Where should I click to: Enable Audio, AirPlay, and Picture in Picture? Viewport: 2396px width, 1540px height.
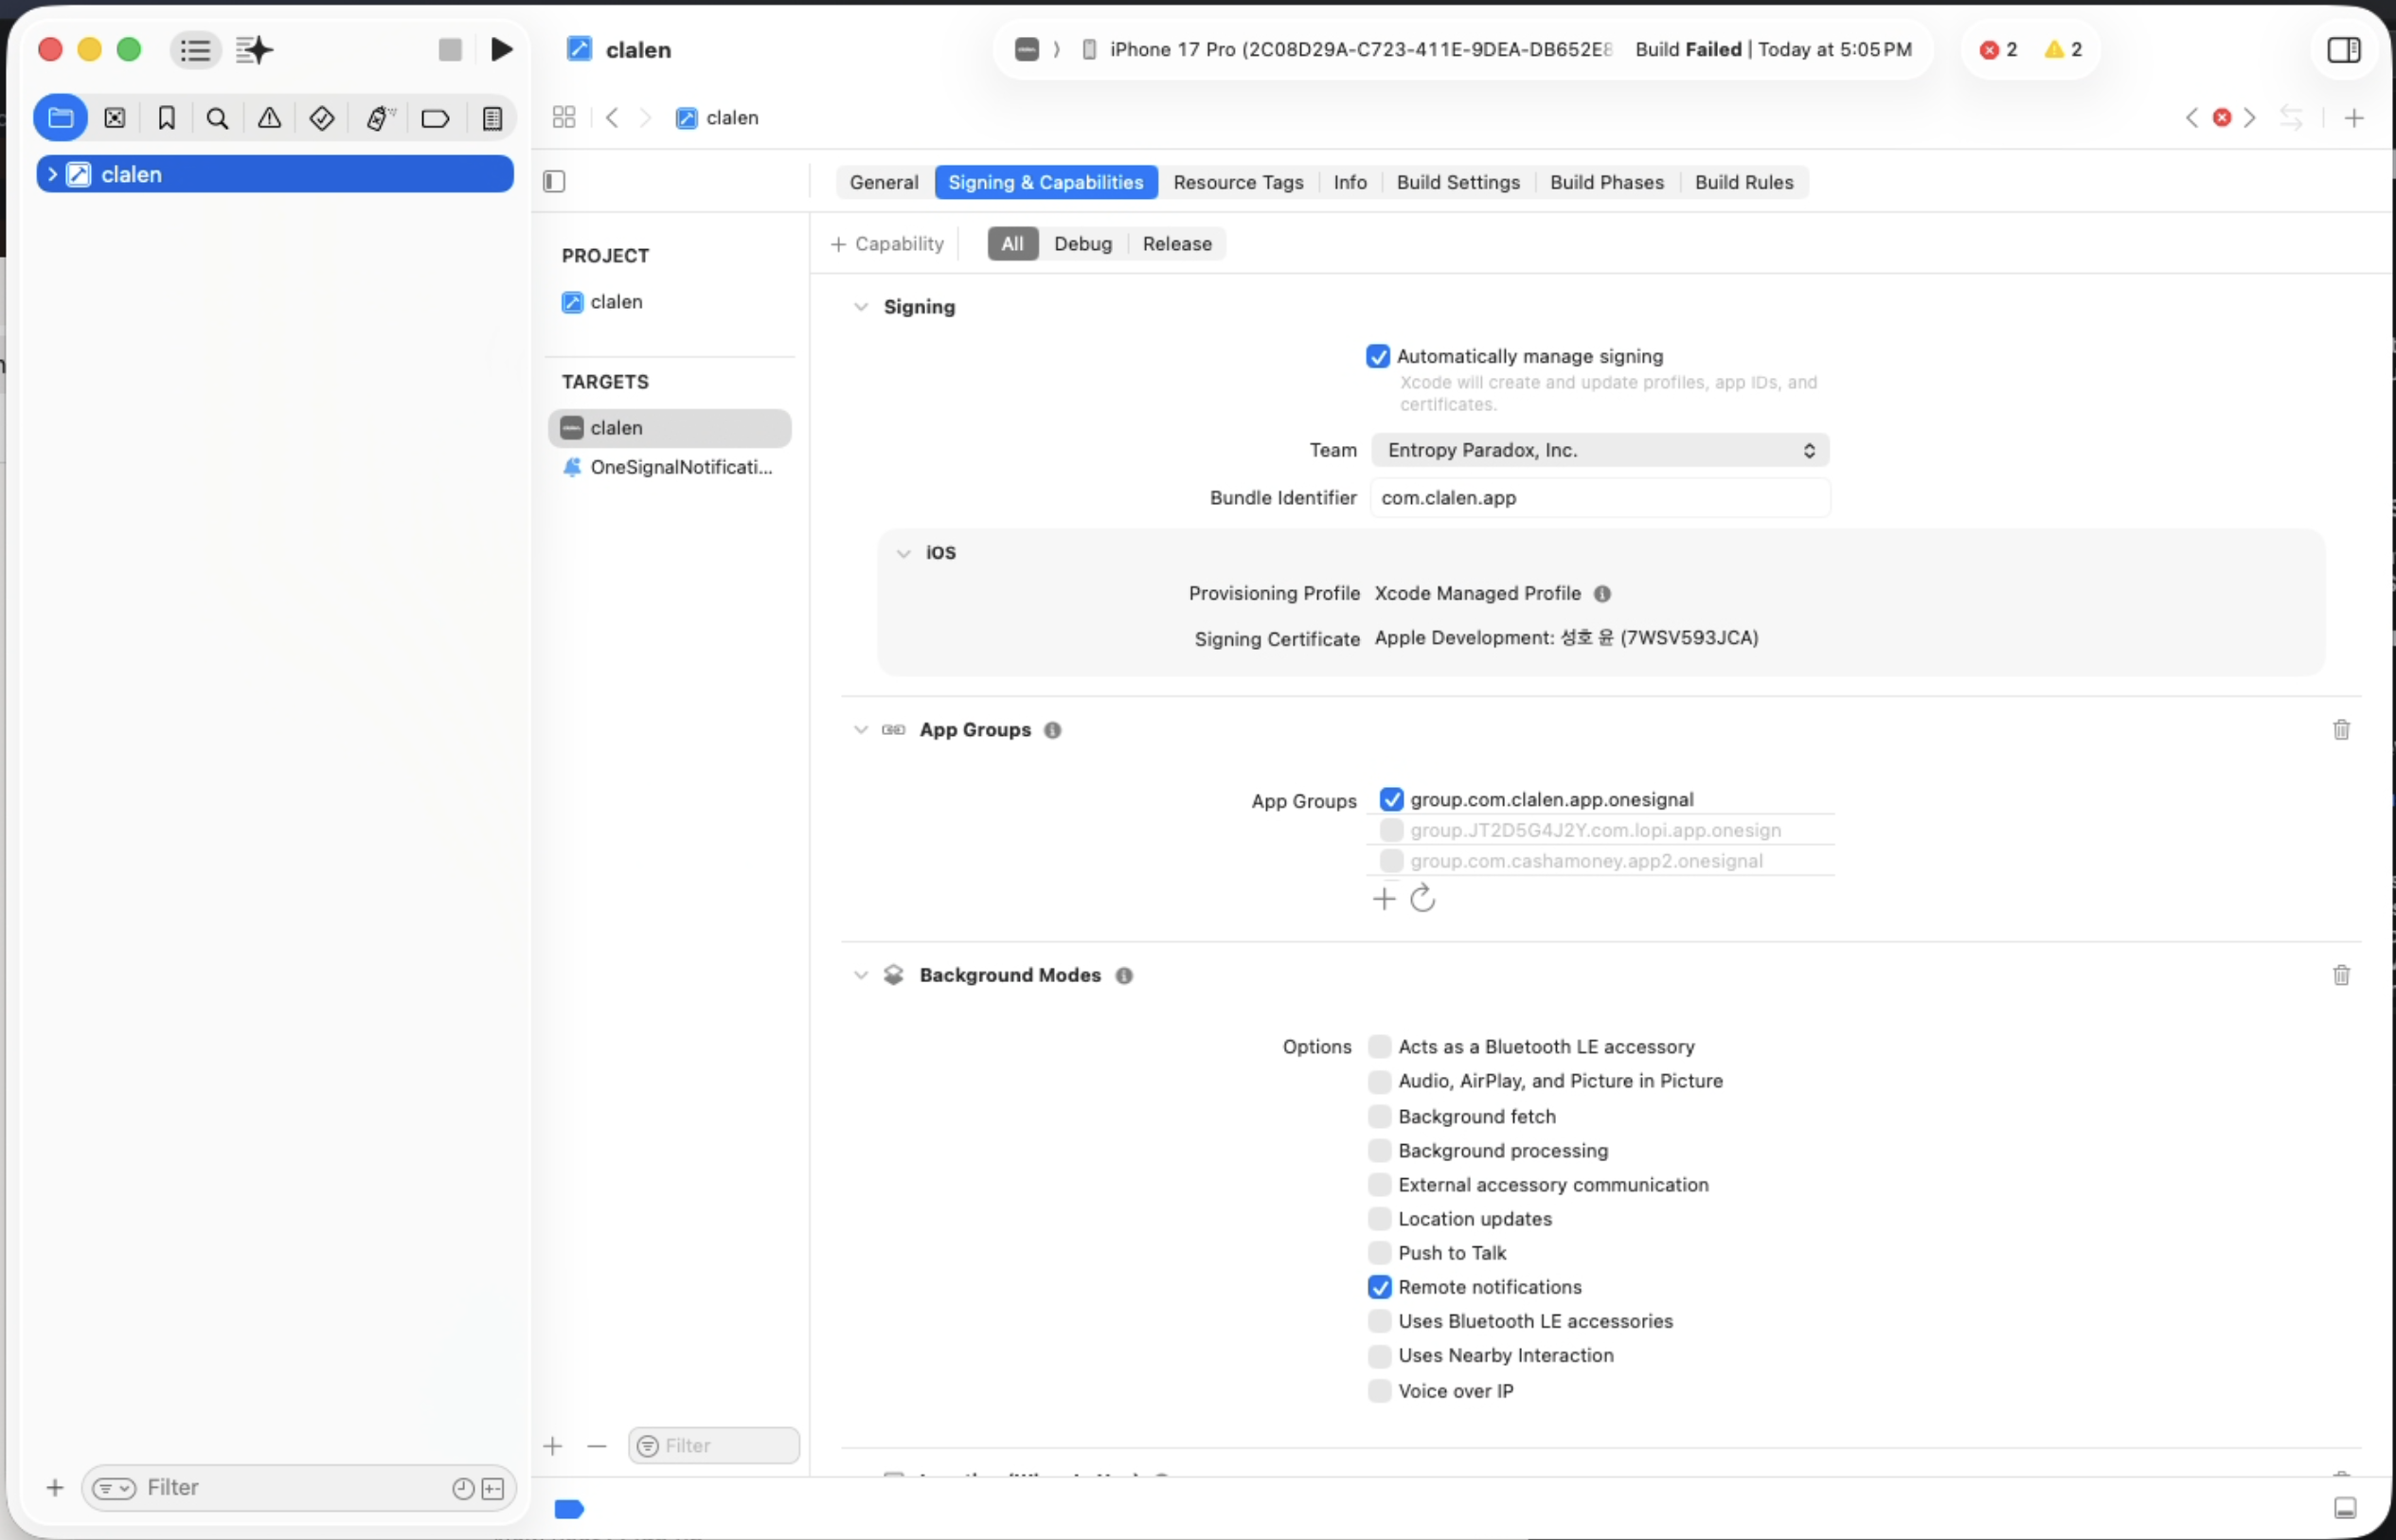click(1379, 1080)
